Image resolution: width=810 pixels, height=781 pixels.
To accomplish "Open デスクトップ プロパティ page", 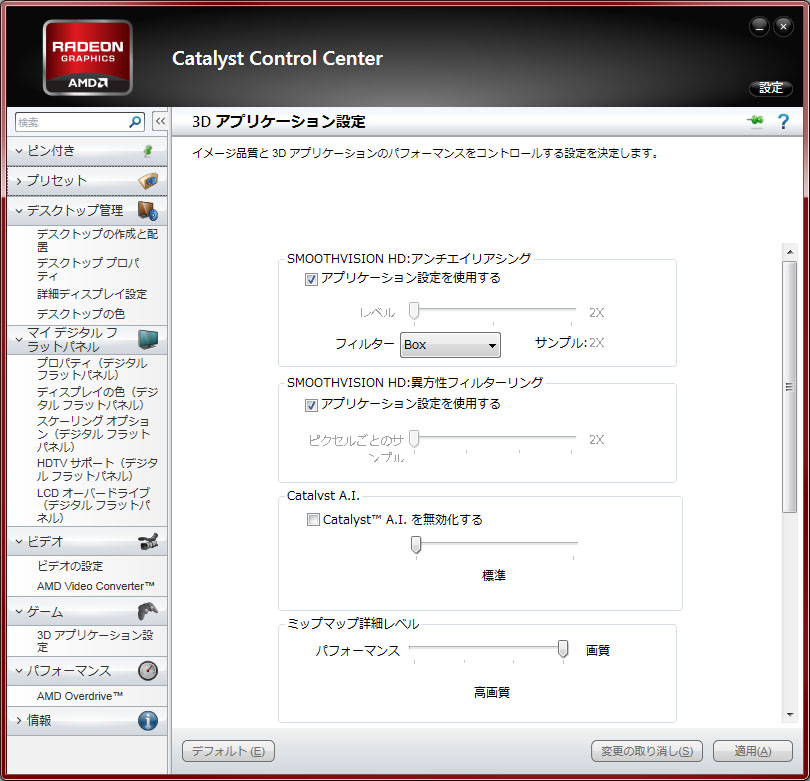I will pos(88,269).
